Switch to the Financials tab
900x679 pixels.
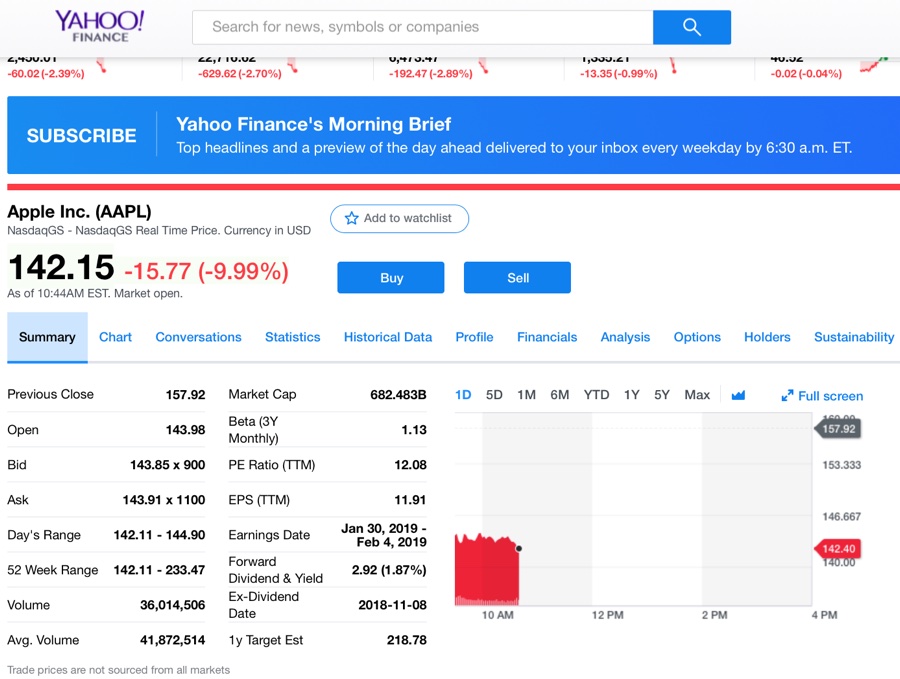click(x=547, y=337)
